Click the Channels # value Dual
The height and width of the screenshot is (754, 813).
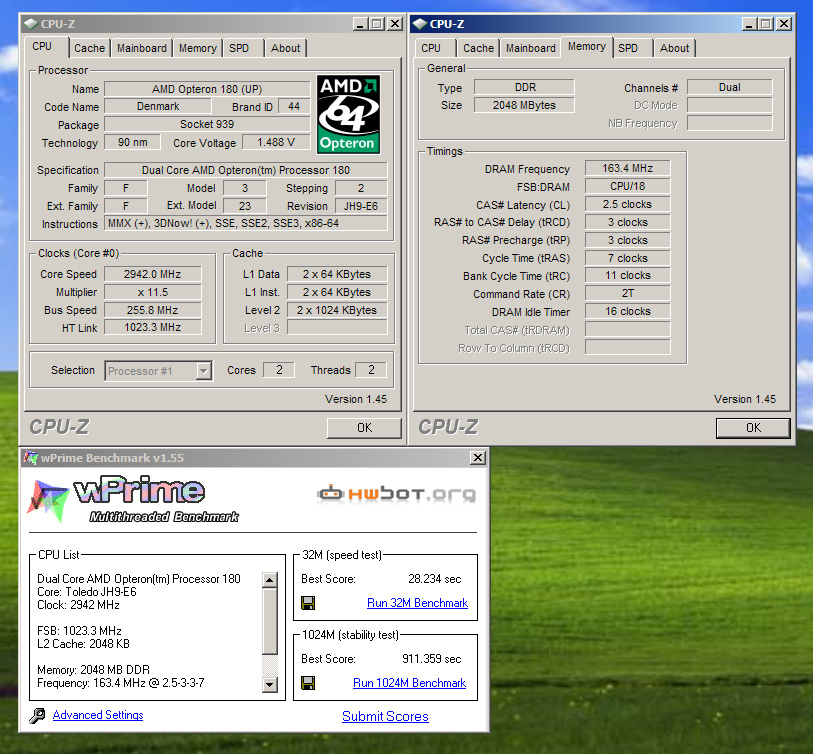tap(730, 87)
